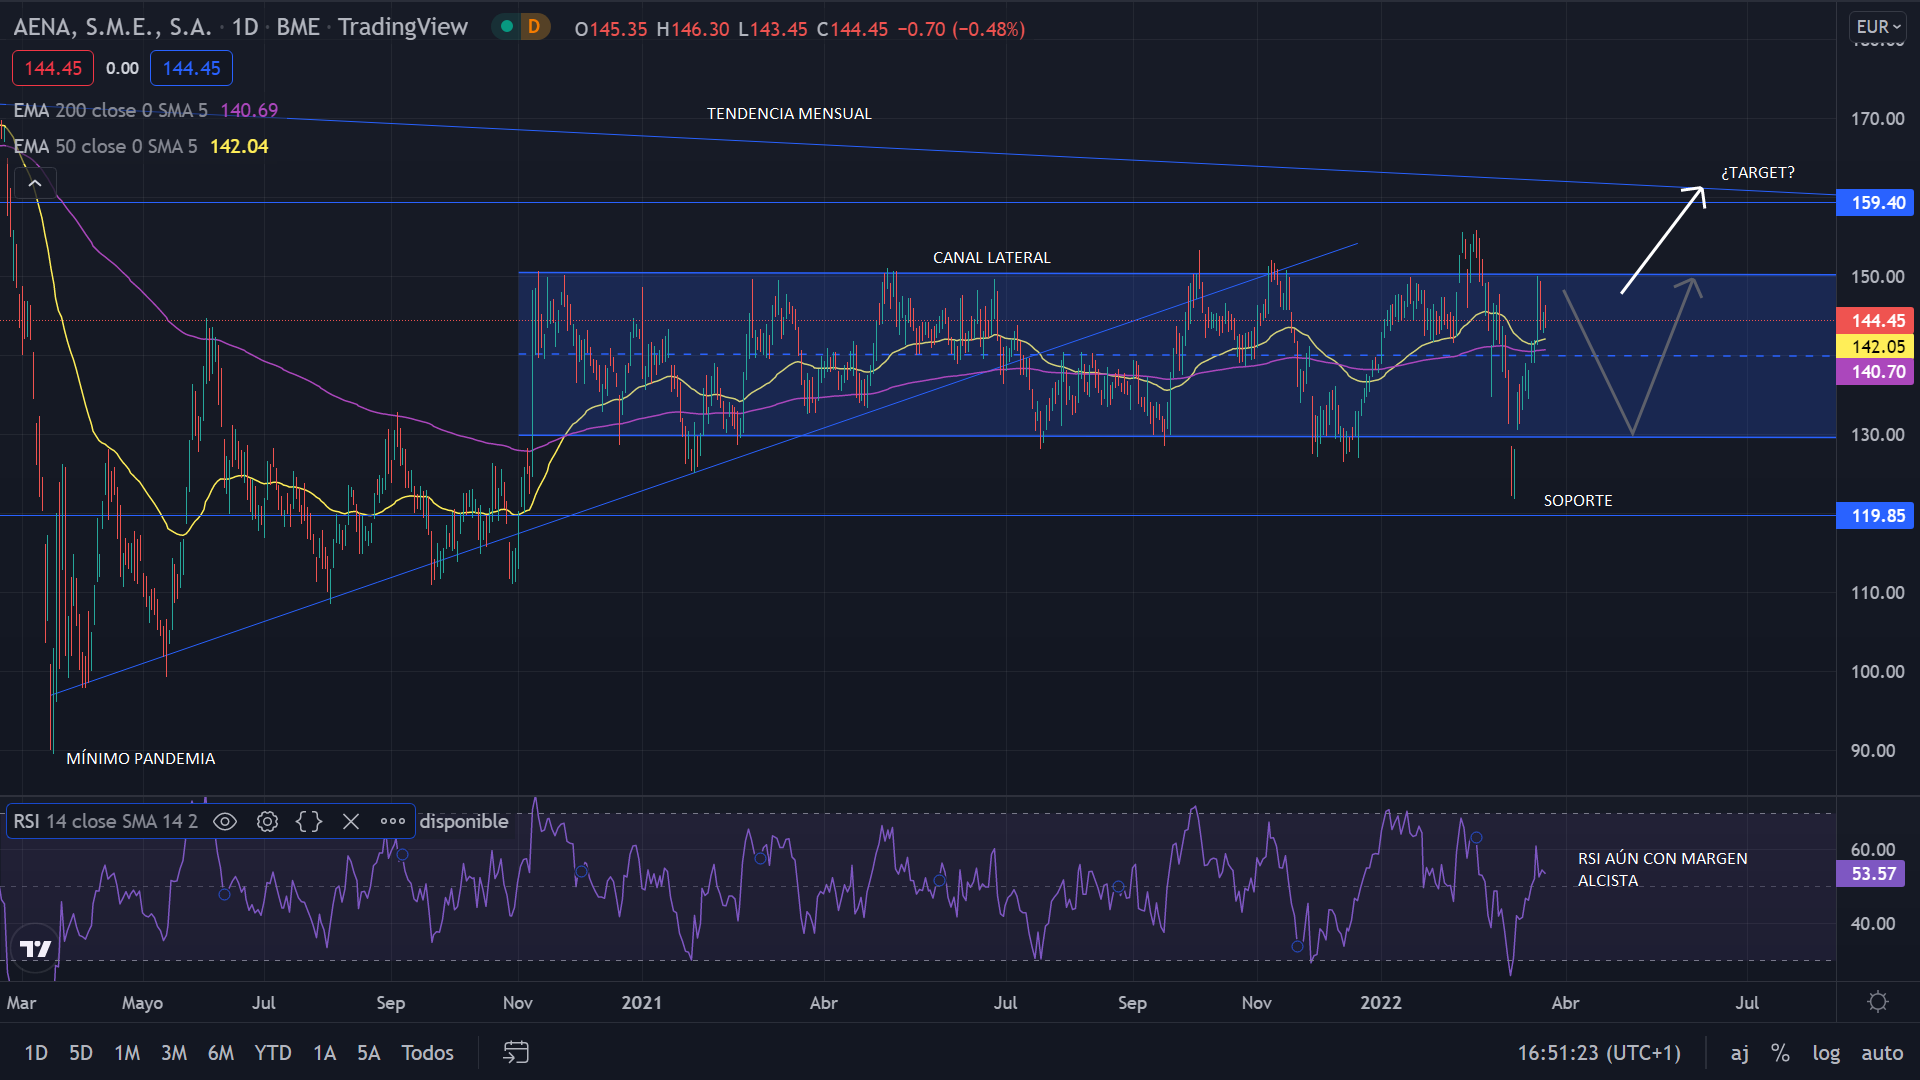
Task: Toggle percent scale mode
Action: pyautogui.click(x=1780, y=1052)
